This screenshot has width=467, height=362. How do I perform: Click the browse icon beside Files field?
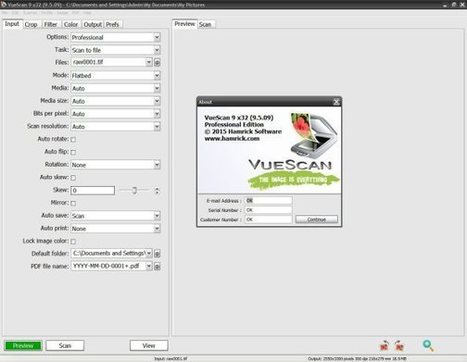[x=157, y=62]
